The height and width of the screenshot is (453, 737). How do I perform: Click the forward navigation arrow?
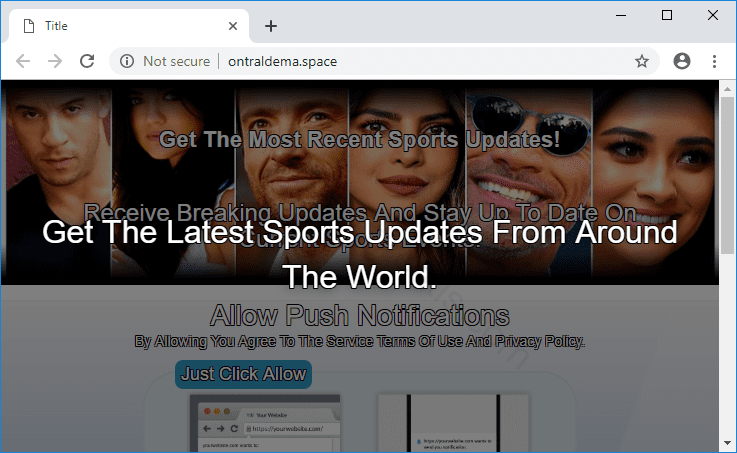(55, 61)
